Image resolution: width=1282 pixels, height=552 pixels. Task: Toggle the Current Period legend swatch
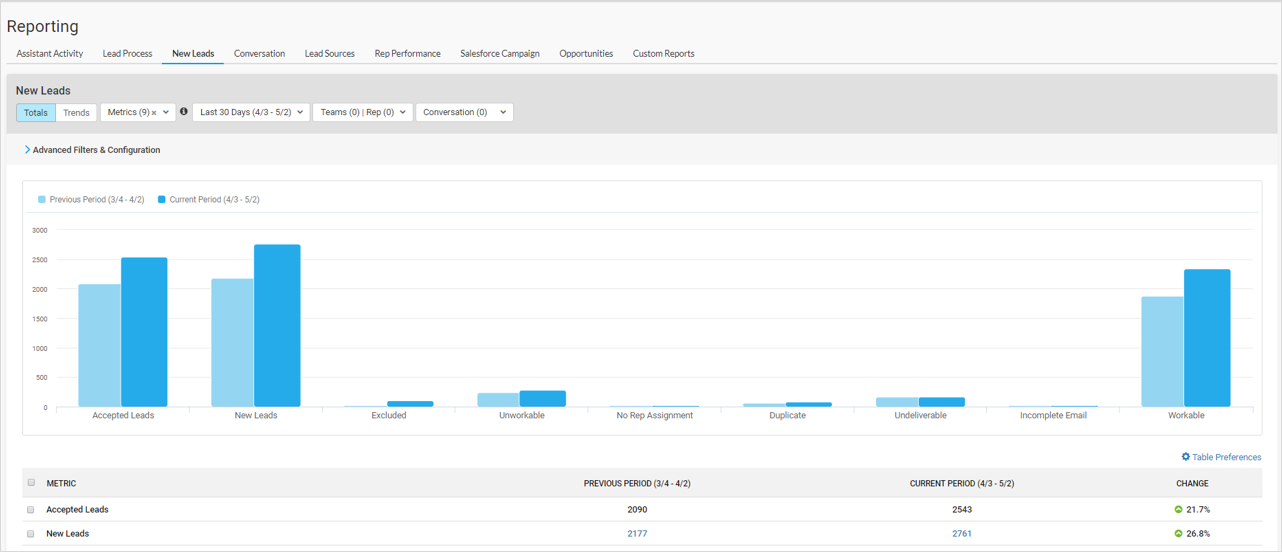[162, 199]
